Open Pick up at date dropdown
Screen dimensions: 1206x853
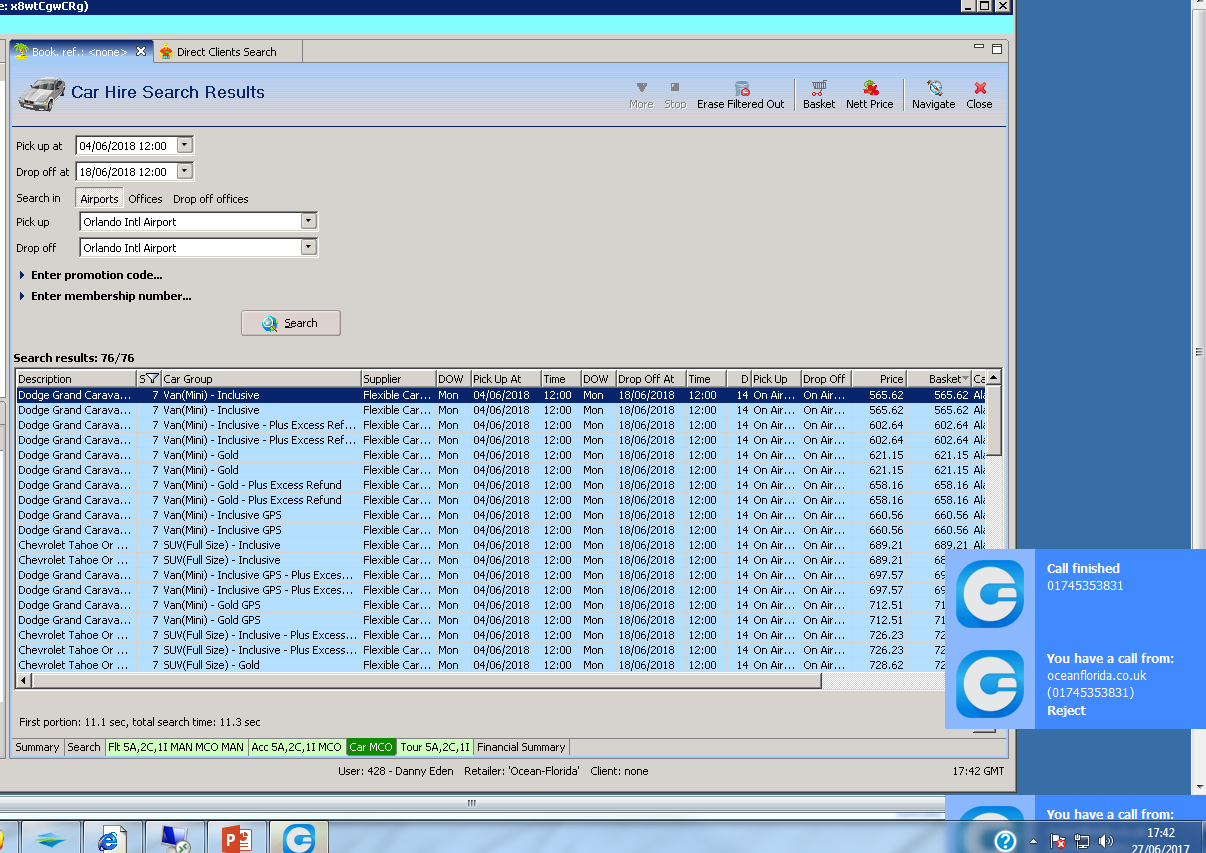pos(184,145)
